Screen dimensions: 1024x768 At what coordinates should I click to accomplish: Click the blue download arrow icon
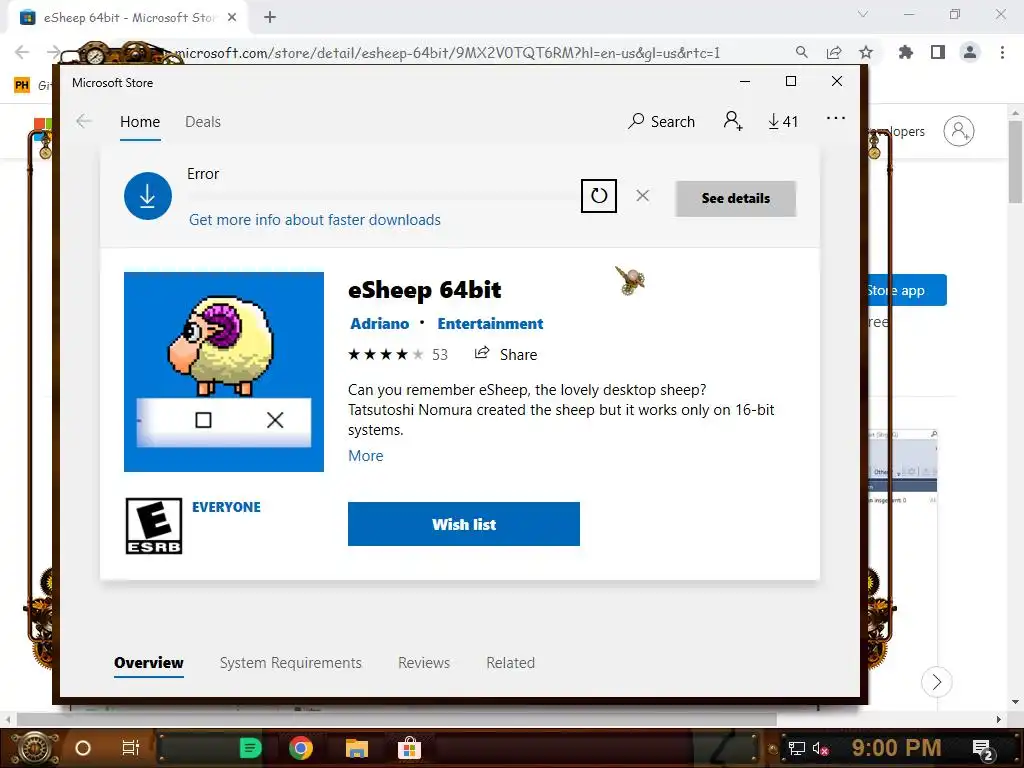click(148, 196)
